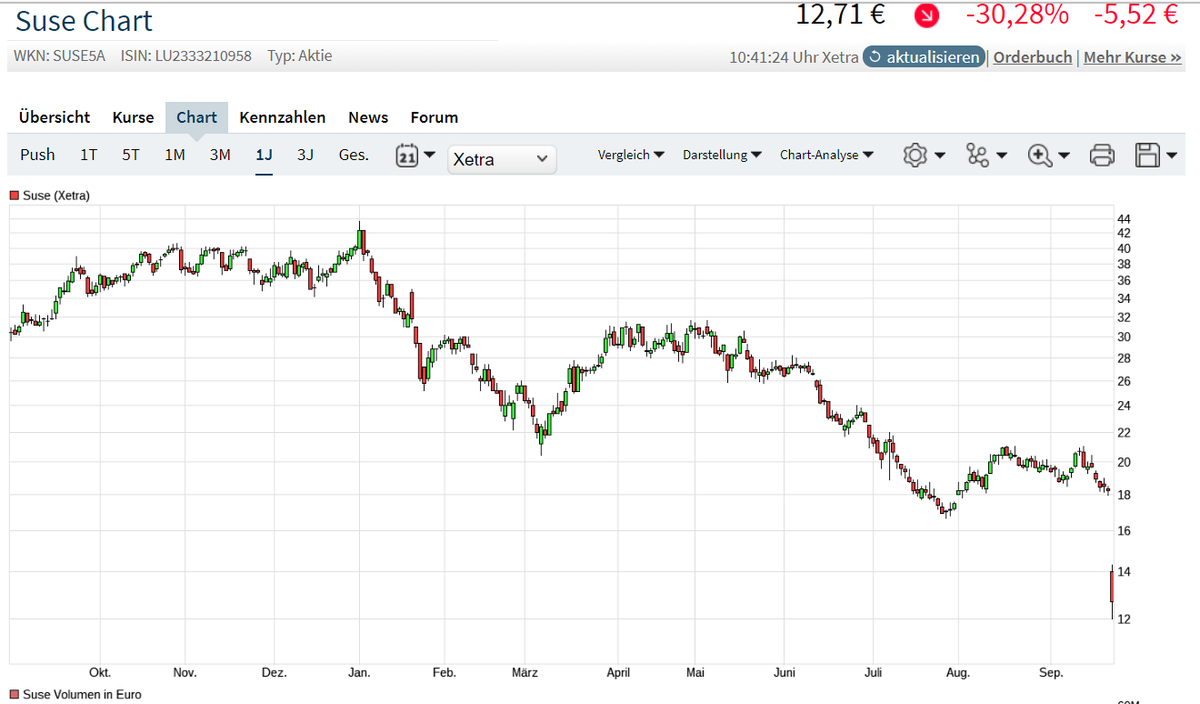Screen dimensions: 1200x704
Task: Click the Suse Chart heading
Action: coord(85,20)
